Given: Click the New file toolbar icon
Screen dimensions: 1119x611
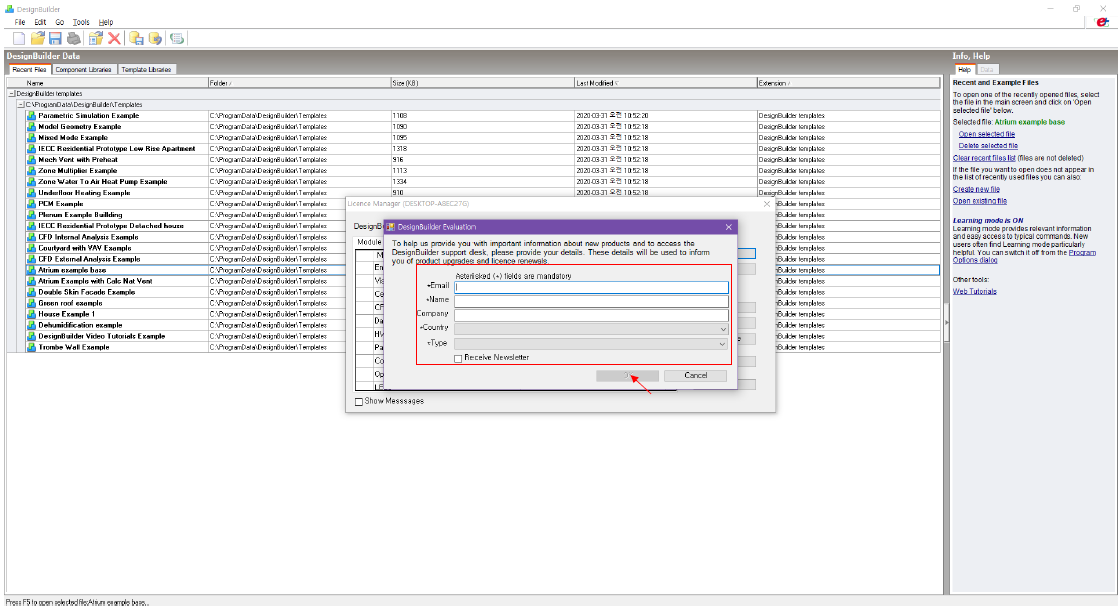Looking at the screenshot, I should tap(19, 39).
